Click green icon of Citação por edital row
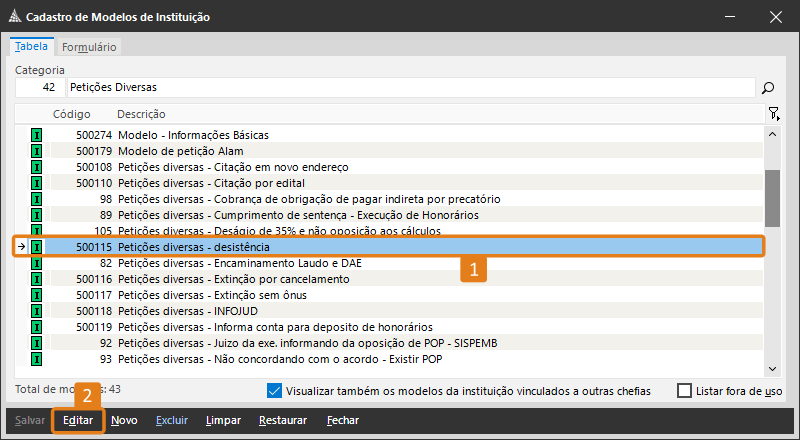 (x=37, y=183)
